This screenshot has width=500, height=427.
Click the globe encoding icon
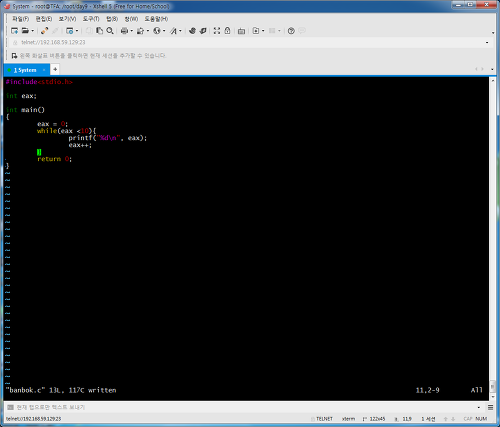click(x=157, y=31)
